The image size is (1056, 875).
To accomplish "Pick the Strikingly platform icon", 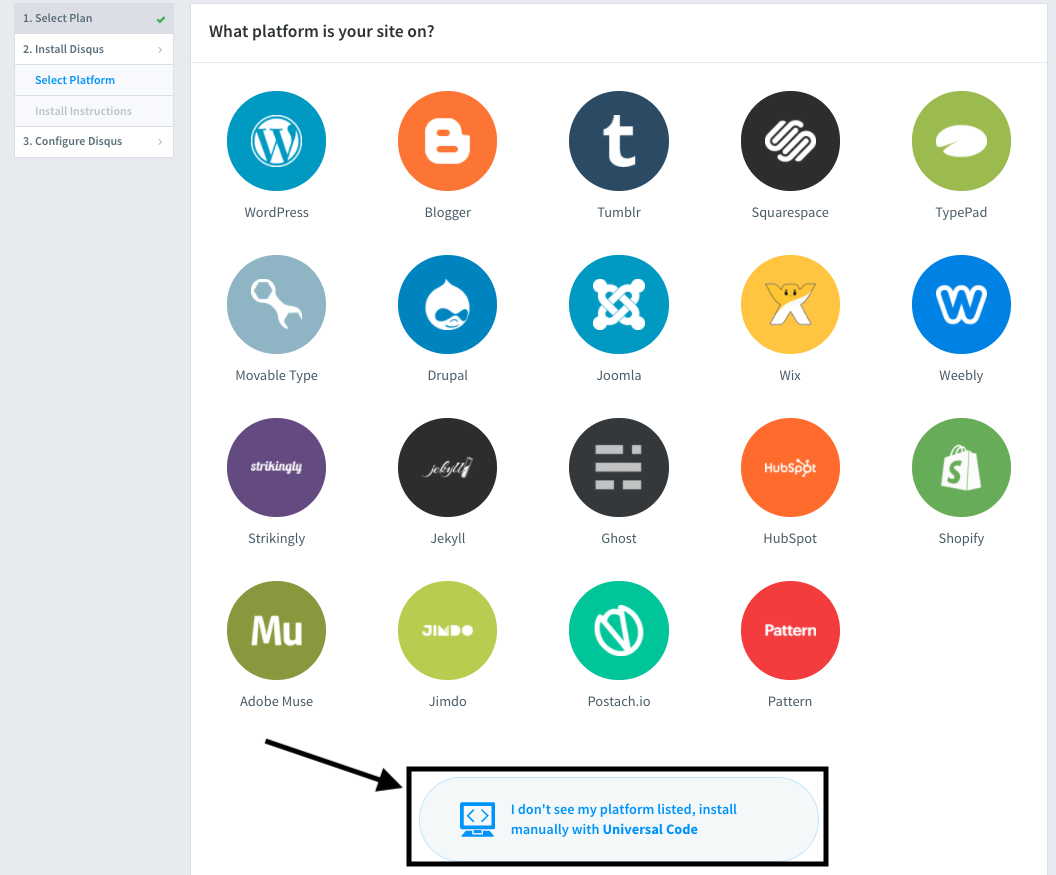I will 276,467.
